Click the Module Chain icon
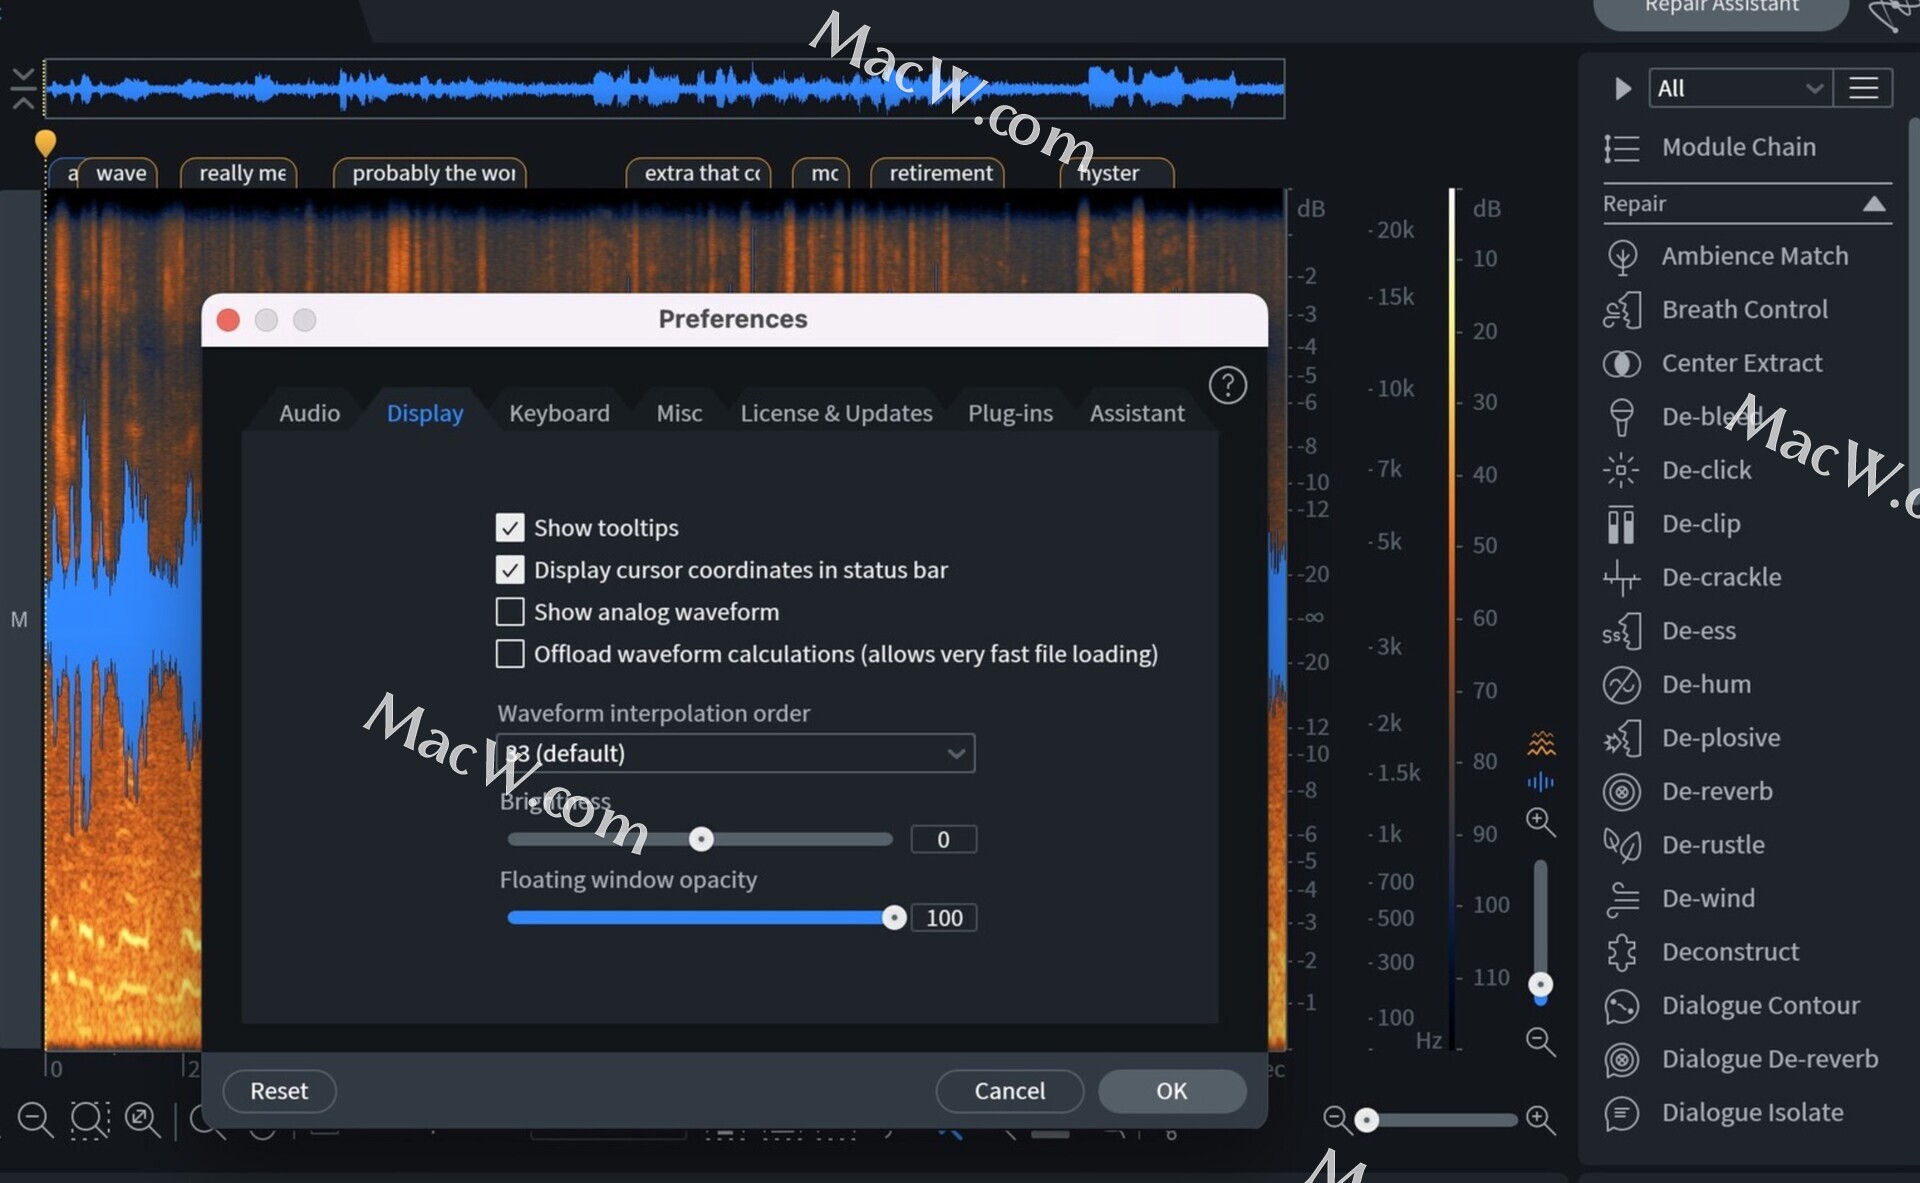This screenshot has height=1183, width=1920. [1621, 148]
